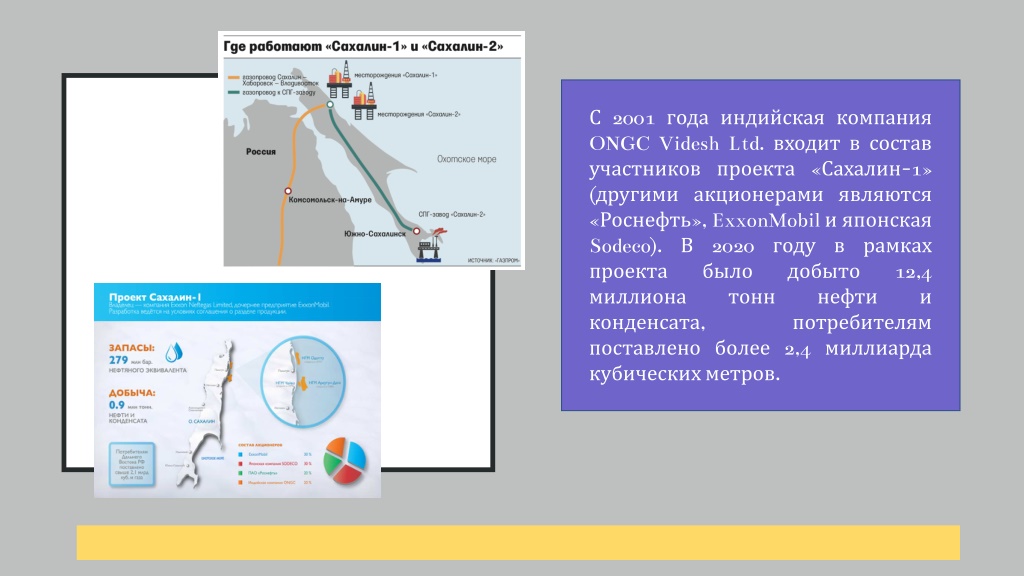The height and width of the screenshot is (576, 1024).
Task: Click the Южно-Сахалинск city marker dot
Action: pos(417,231)
